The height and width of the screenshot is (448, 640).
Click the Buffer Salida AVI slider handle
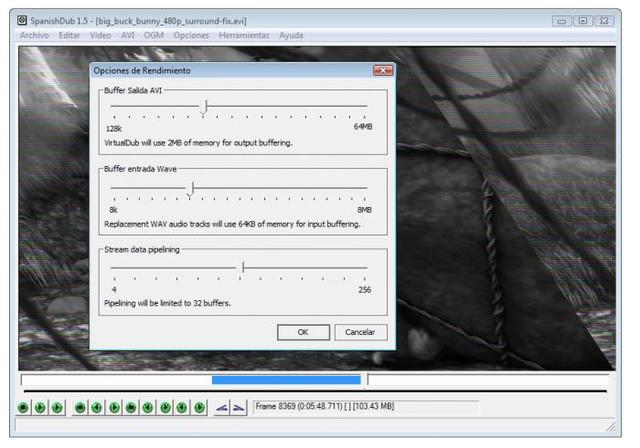pyautogui.click(x=205, y=106)
